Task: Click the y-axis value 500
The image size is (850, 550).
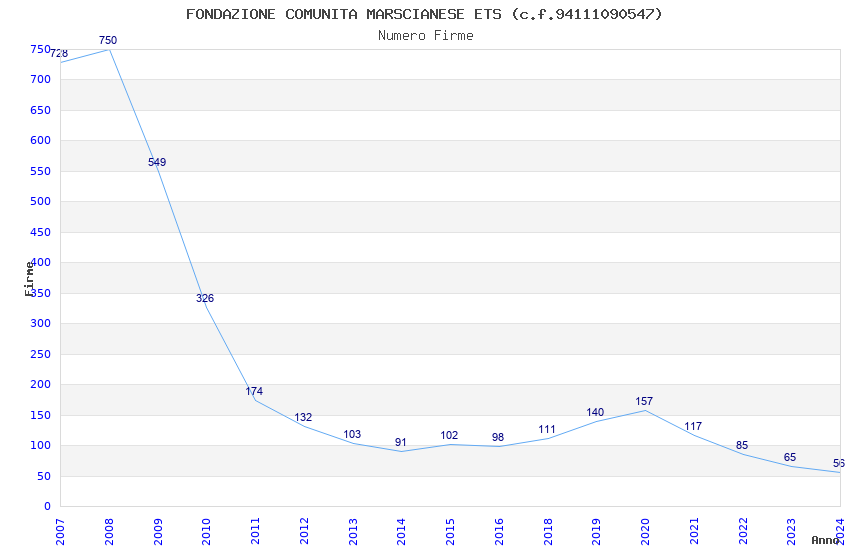Action: (41, 201)
